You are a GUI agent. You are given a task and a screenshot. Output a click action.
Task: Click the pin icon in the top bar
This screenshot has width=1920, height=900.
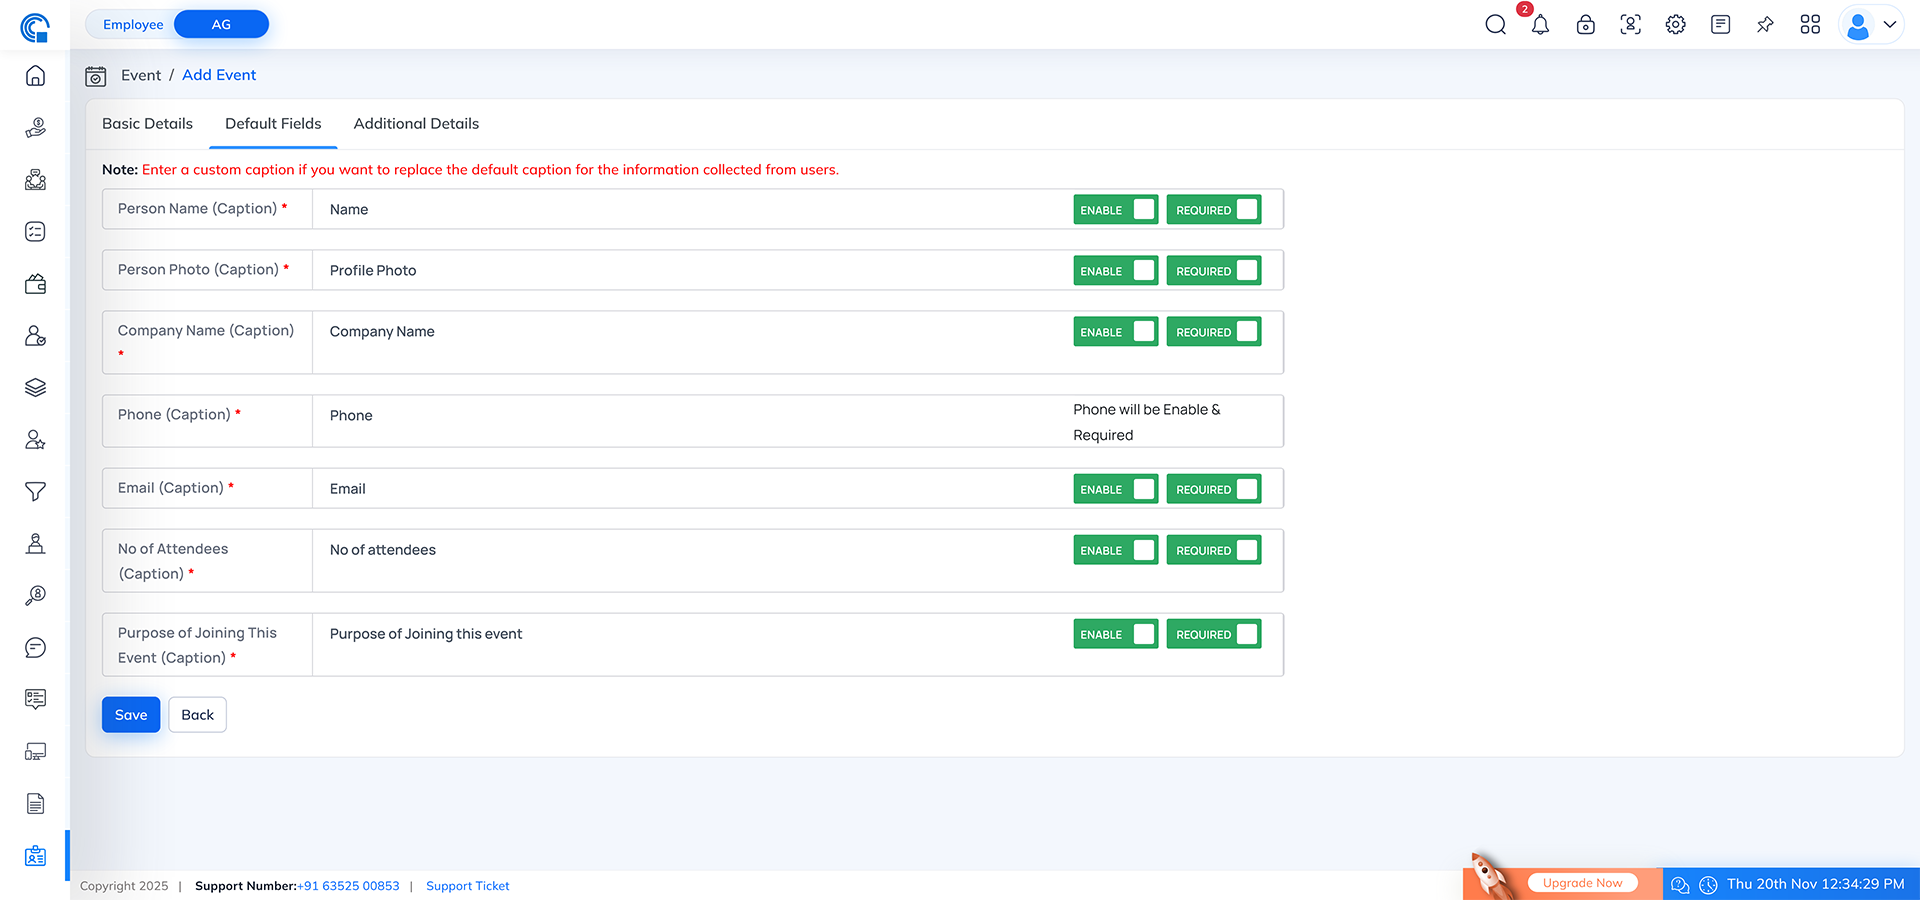(1765, 24)
